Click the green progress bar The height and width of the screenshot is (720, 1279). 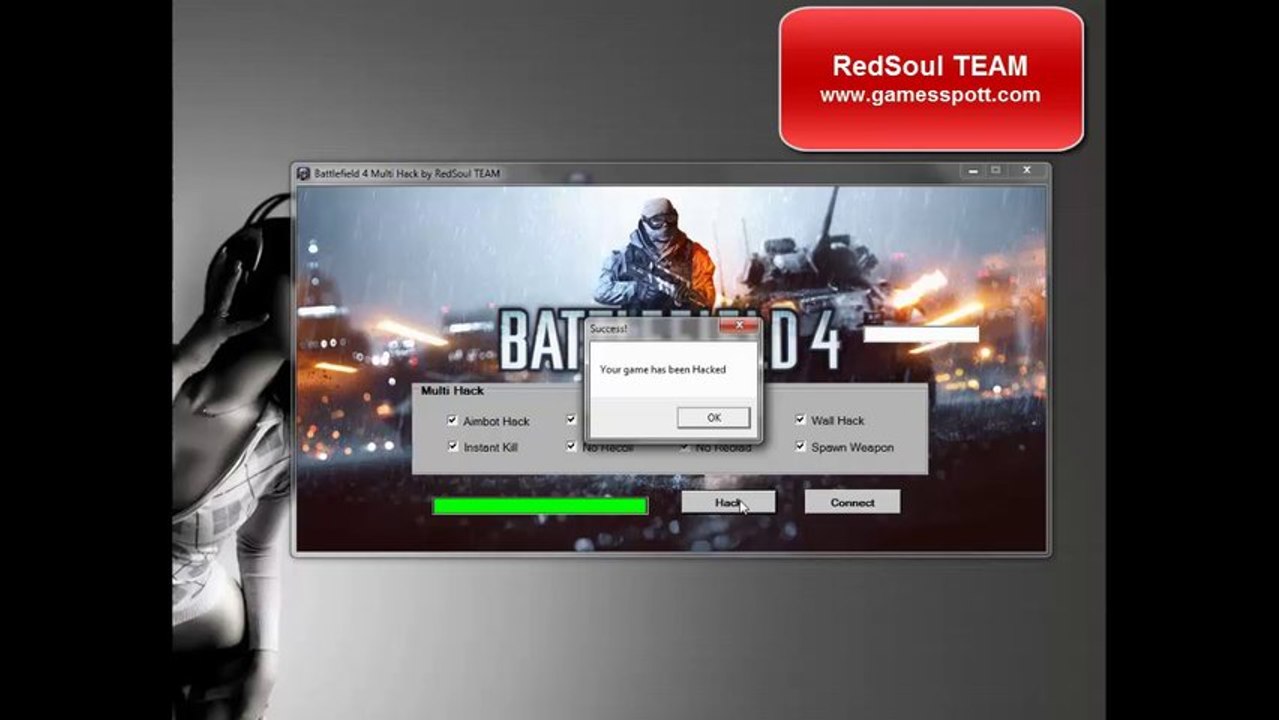coord(540,506)
